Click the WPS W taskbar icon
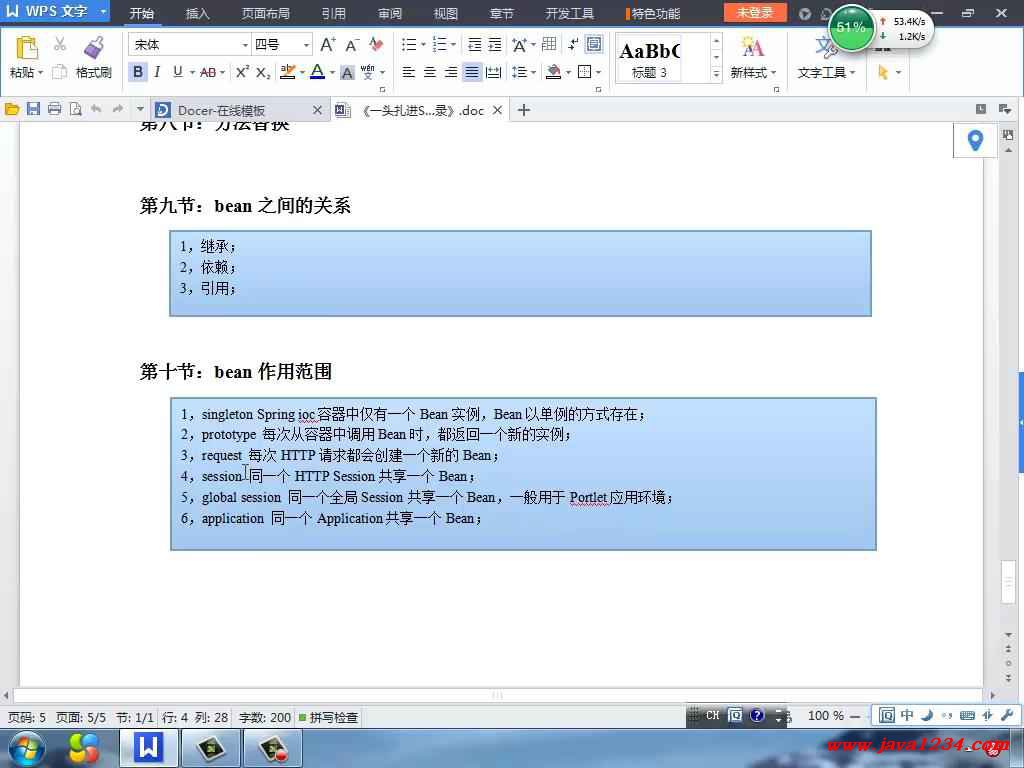The image size is (1024, 768). [x=148, y=748]
